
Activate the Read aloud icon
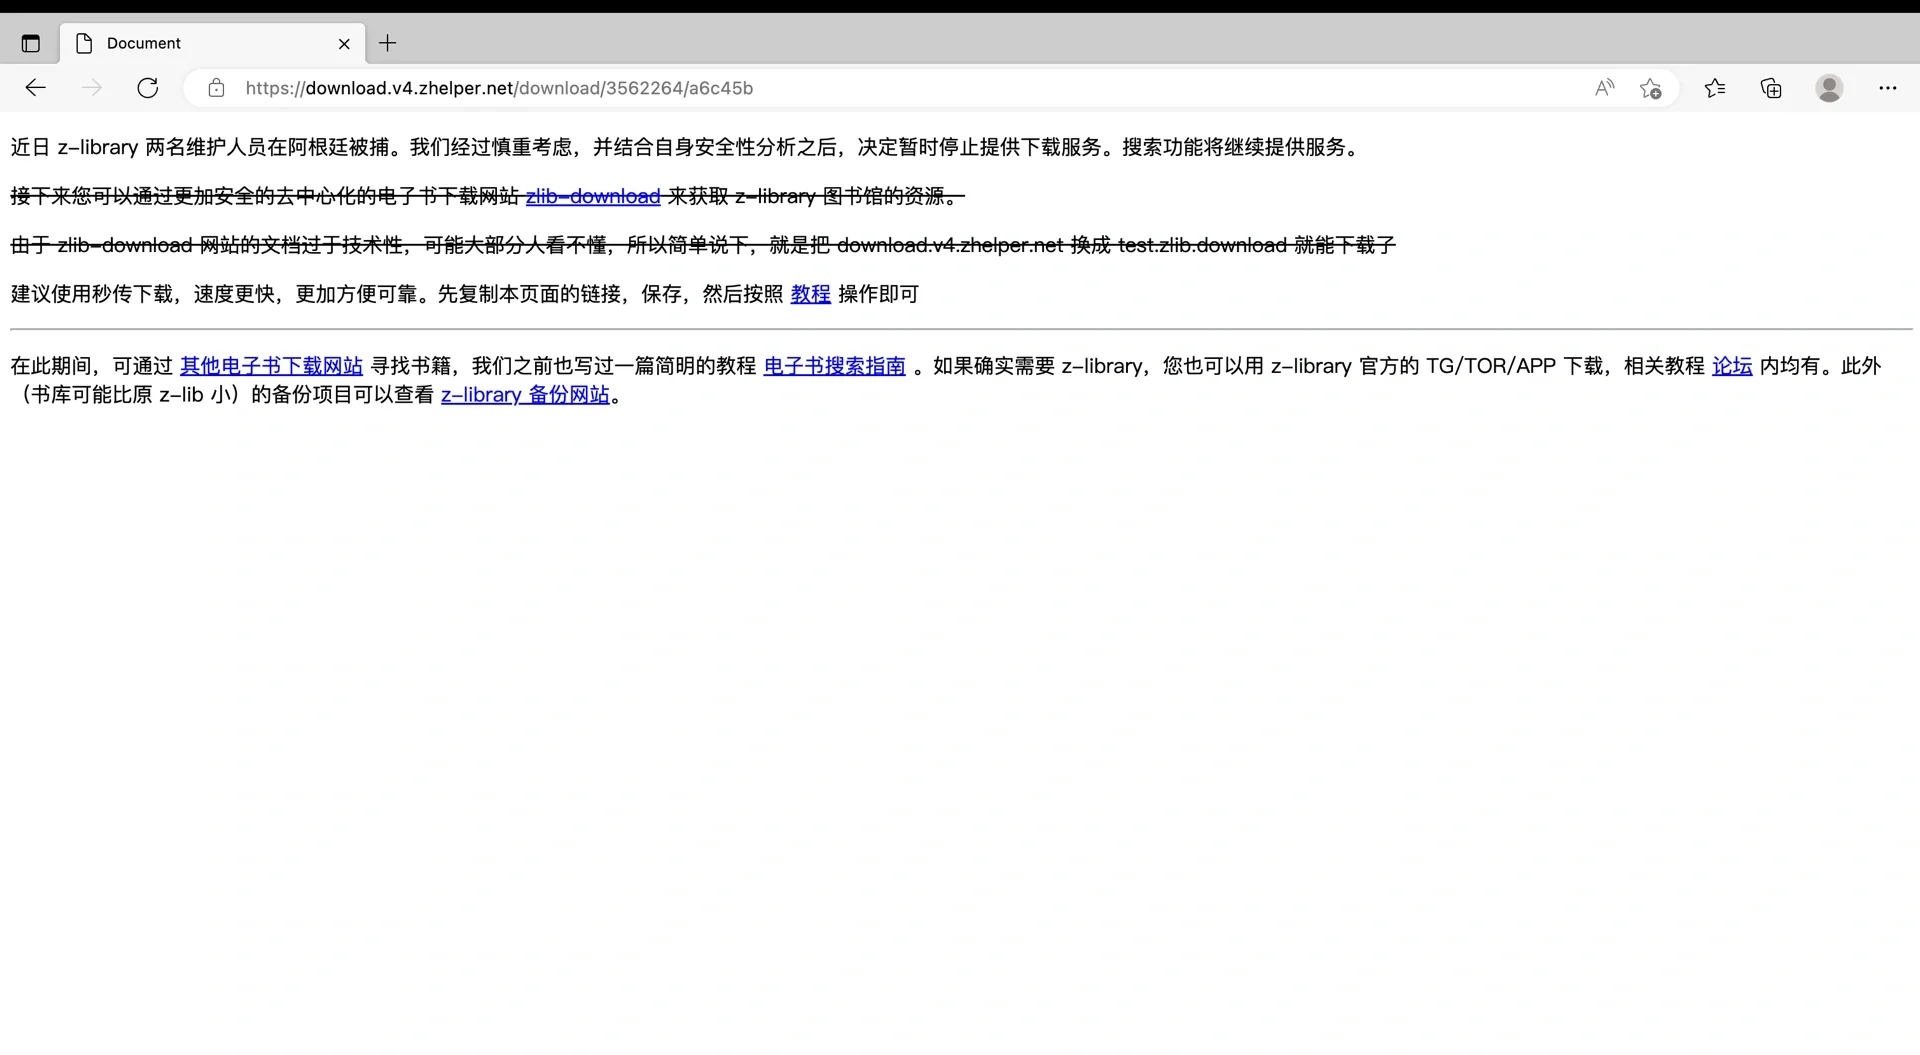[x=1604, y=88]
